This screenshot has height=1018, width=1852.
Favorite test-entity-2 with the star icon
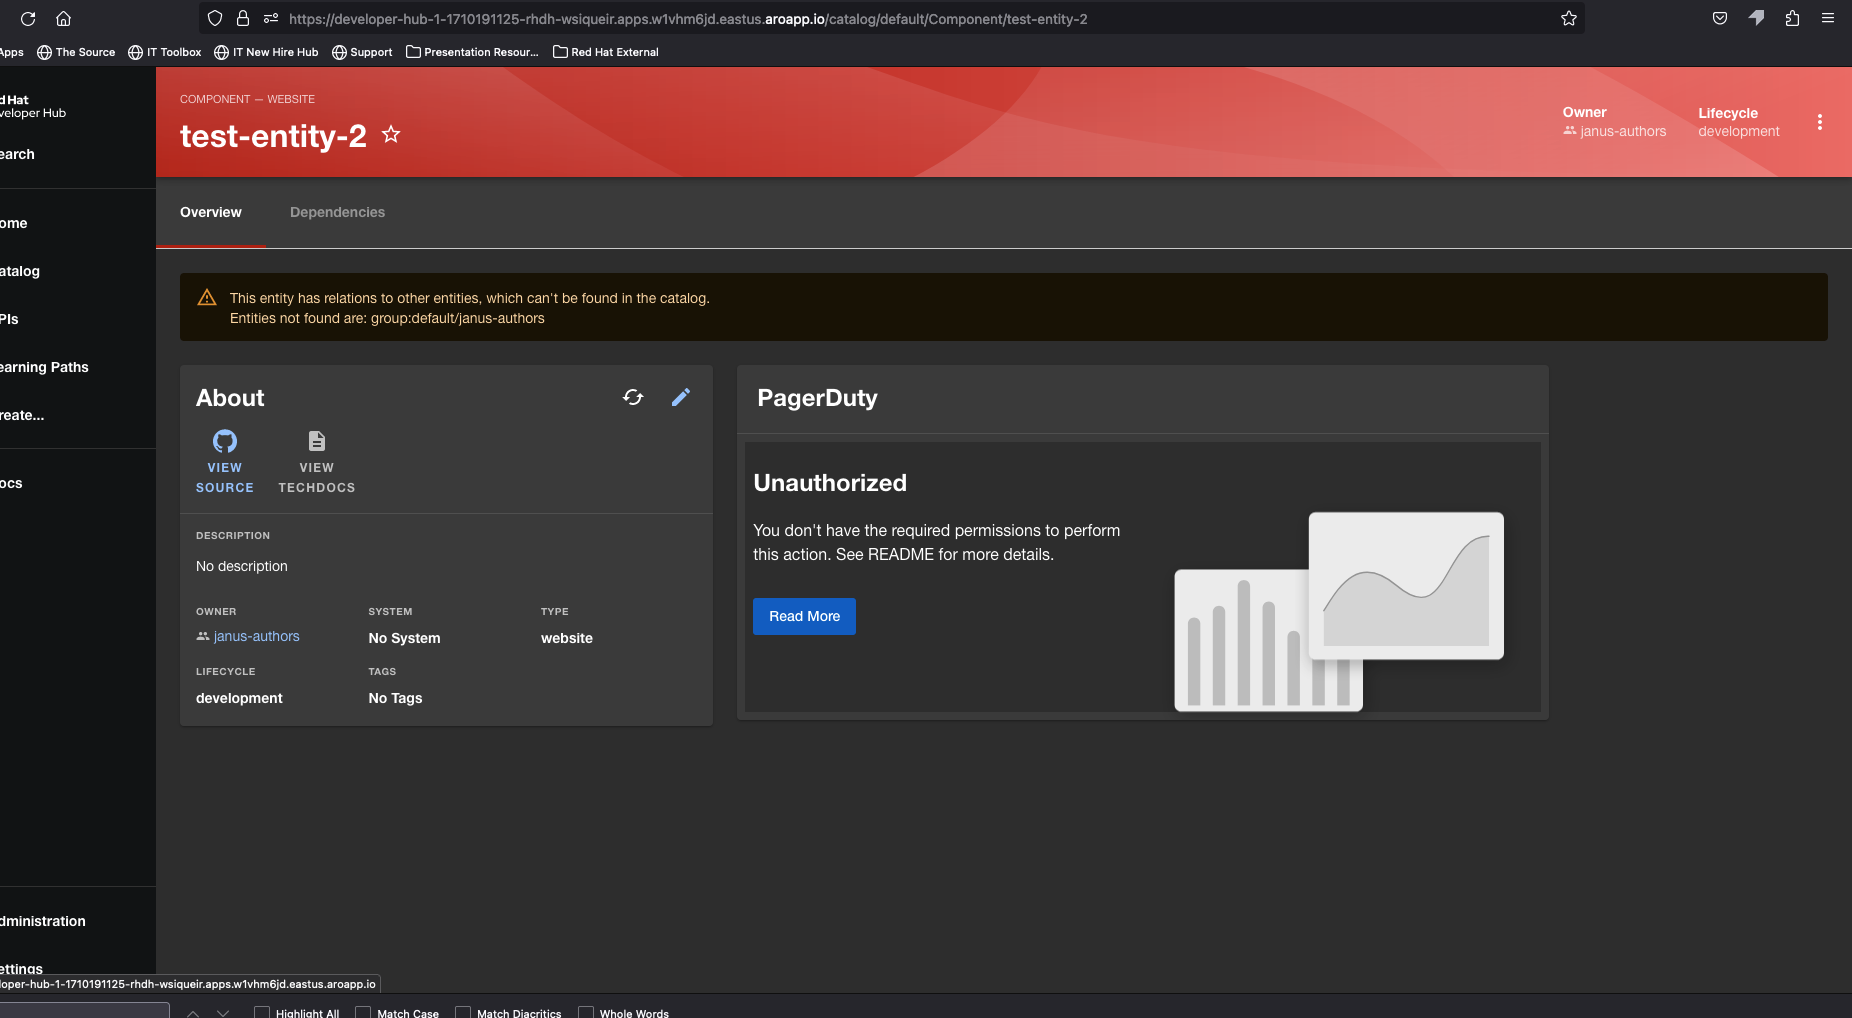[x=391, y=134]
